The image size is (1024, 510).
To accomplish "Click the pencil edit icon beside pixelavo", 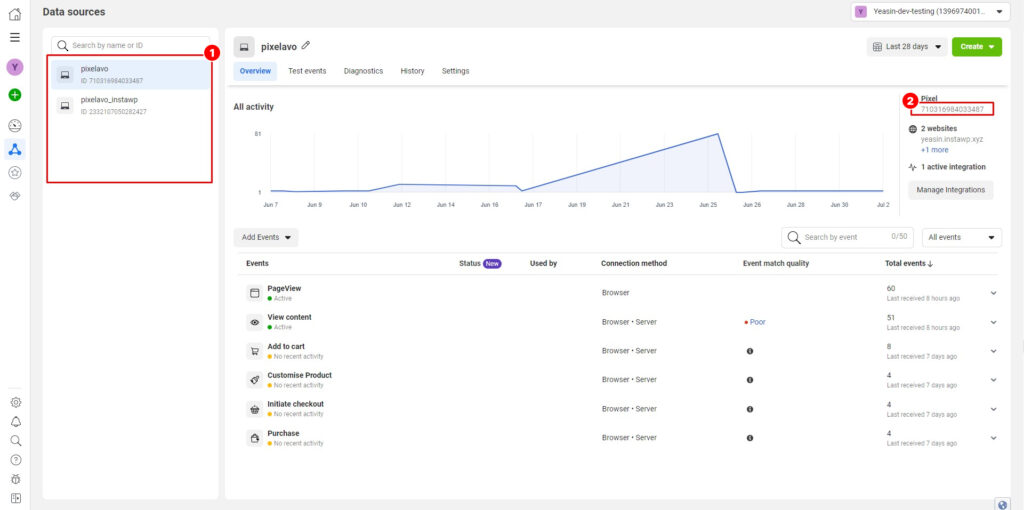I will pos(306,46).
